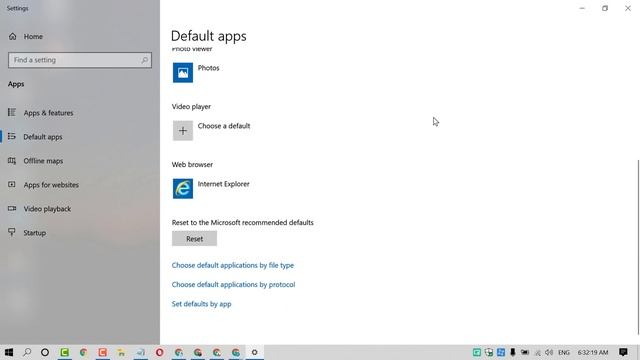
Task: Click the network tray icon
Action: click(538, 352)
